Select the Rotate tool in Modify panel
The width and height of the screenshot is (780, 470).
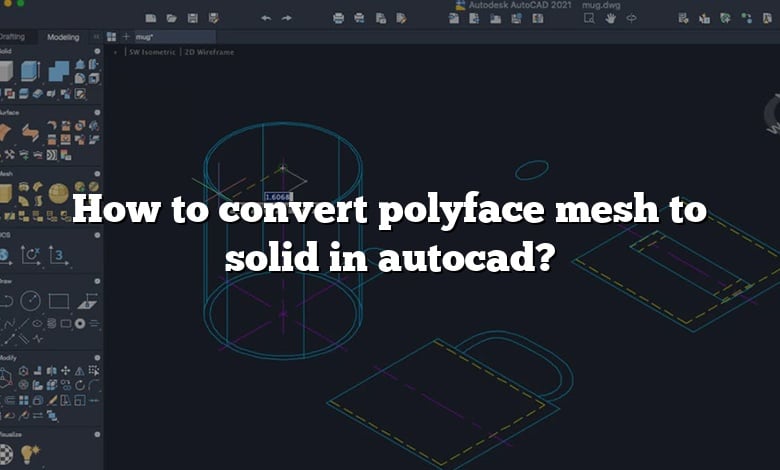(80, 385)
